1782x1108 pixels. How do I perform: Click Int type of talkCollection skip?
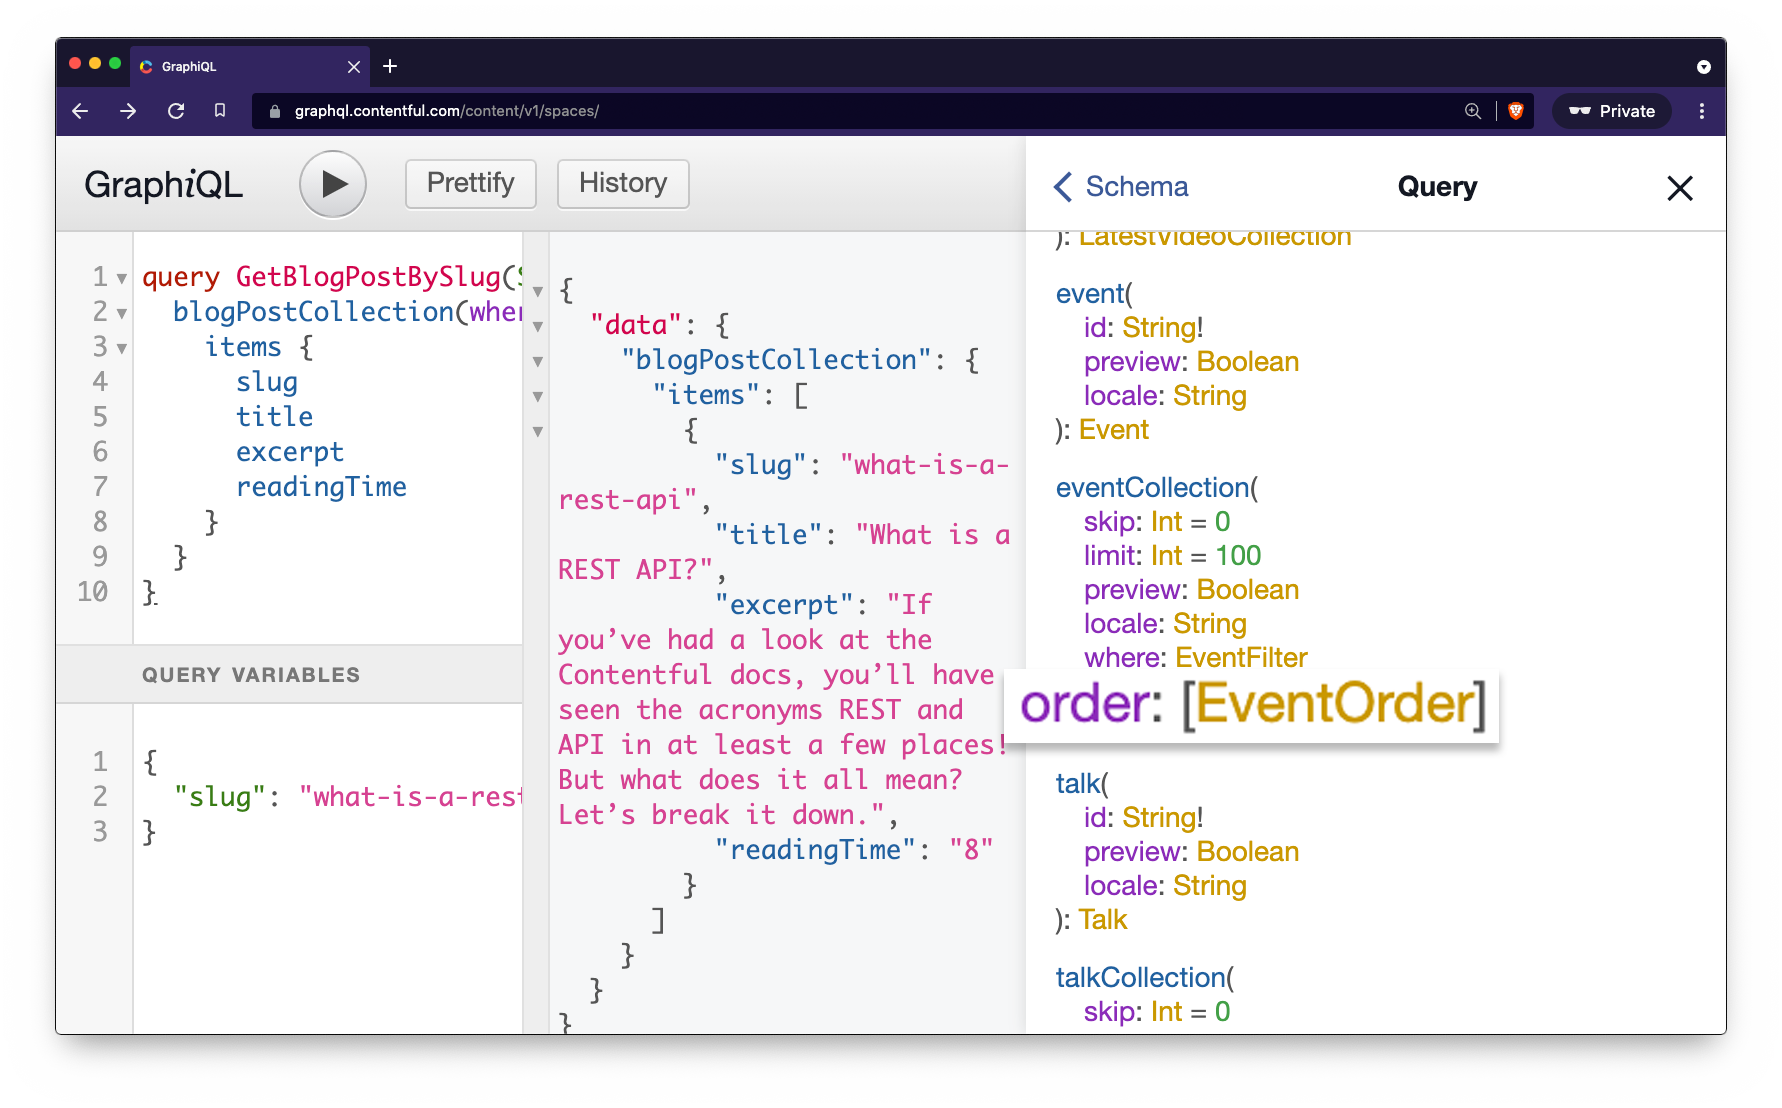pyautogui.click(x=1167, y=1012)
